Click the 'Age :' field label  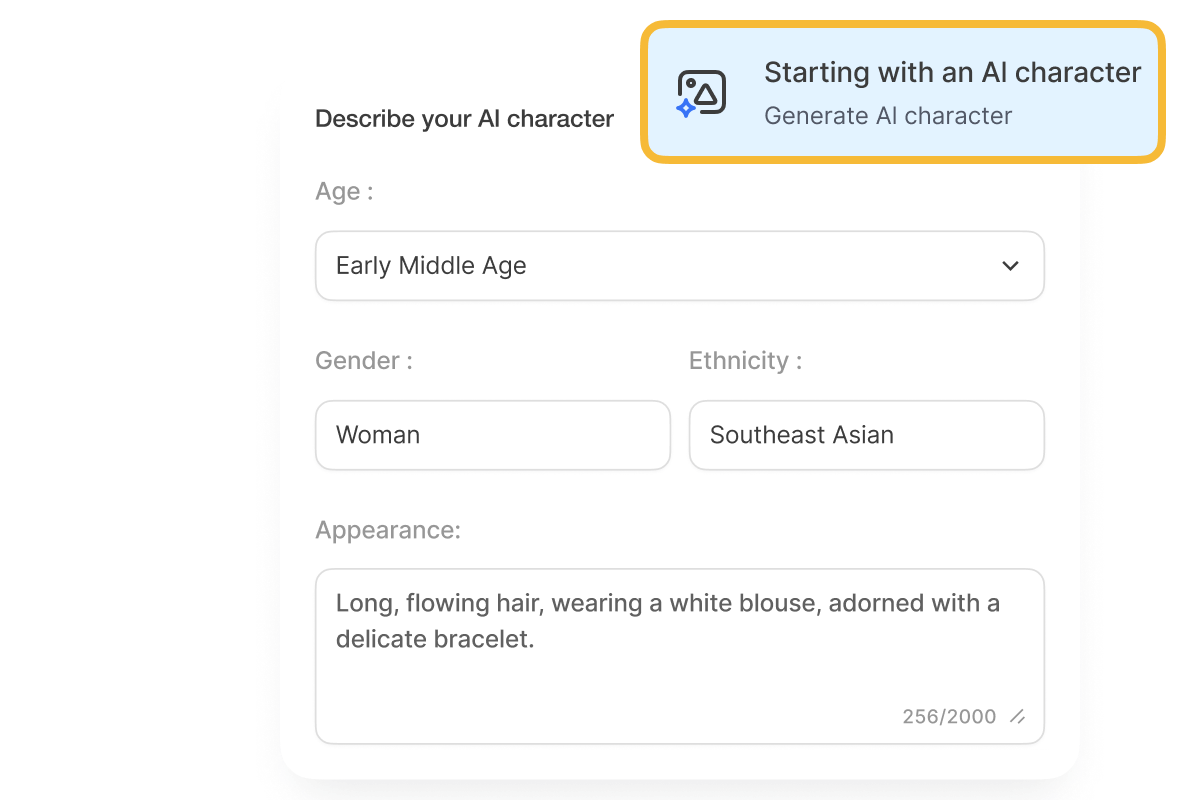coord(345,191)
